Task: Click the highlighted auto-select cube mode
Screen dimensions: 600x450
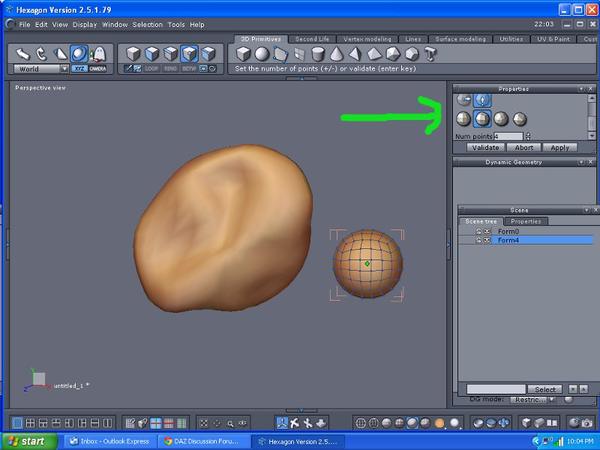Action: [x=189, y=54]
